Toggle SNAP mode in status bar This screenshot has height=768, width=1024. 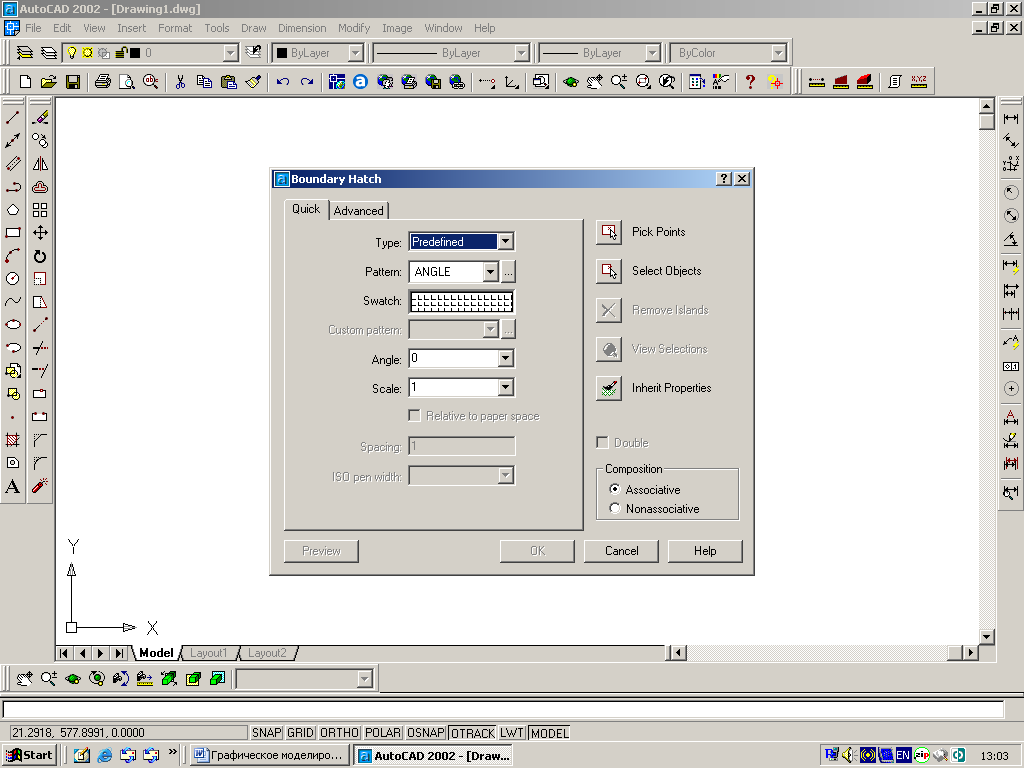pos(266,733)
